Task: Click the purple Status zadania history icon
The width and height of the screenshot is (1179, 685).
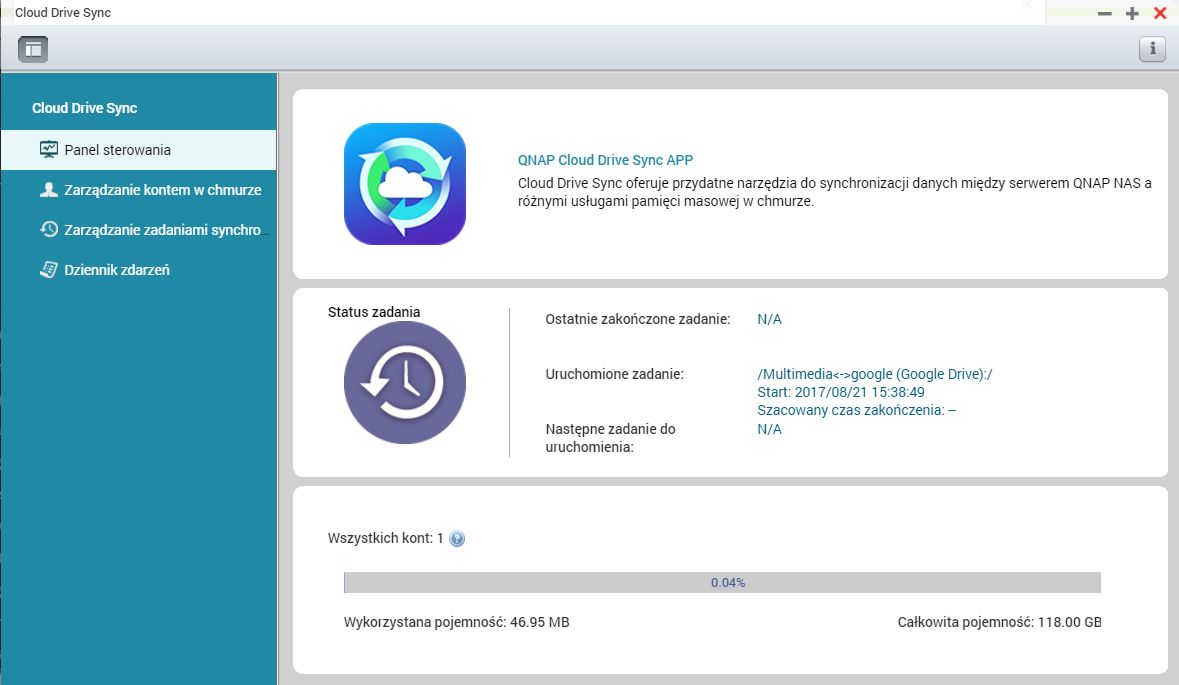Action: [x=405, y=382]
